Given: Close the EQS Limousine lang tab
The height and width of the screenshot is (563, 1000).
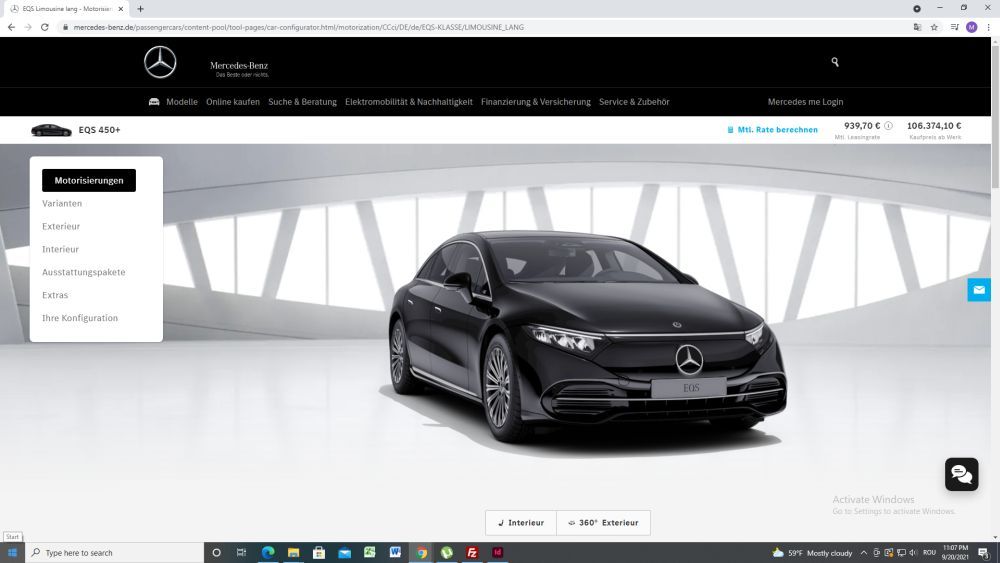Looking at the screenshot, I should pos(121,9).
